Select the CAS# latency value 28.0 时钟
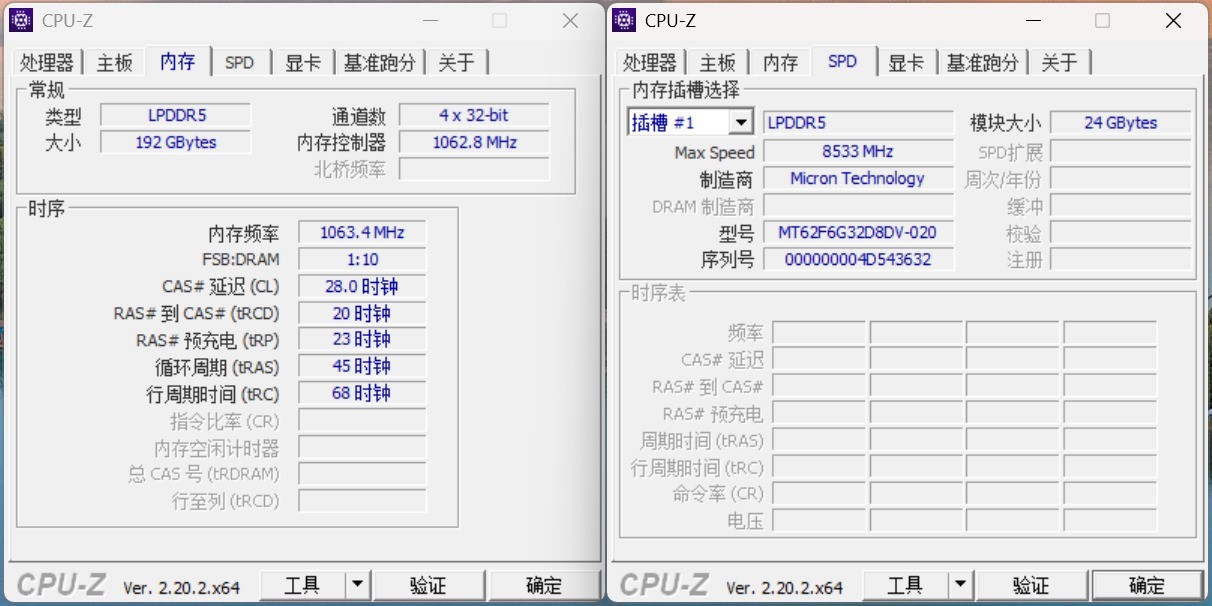This screenshot has width=1212, height=606. pyautogui.click(x=362, y=287)
